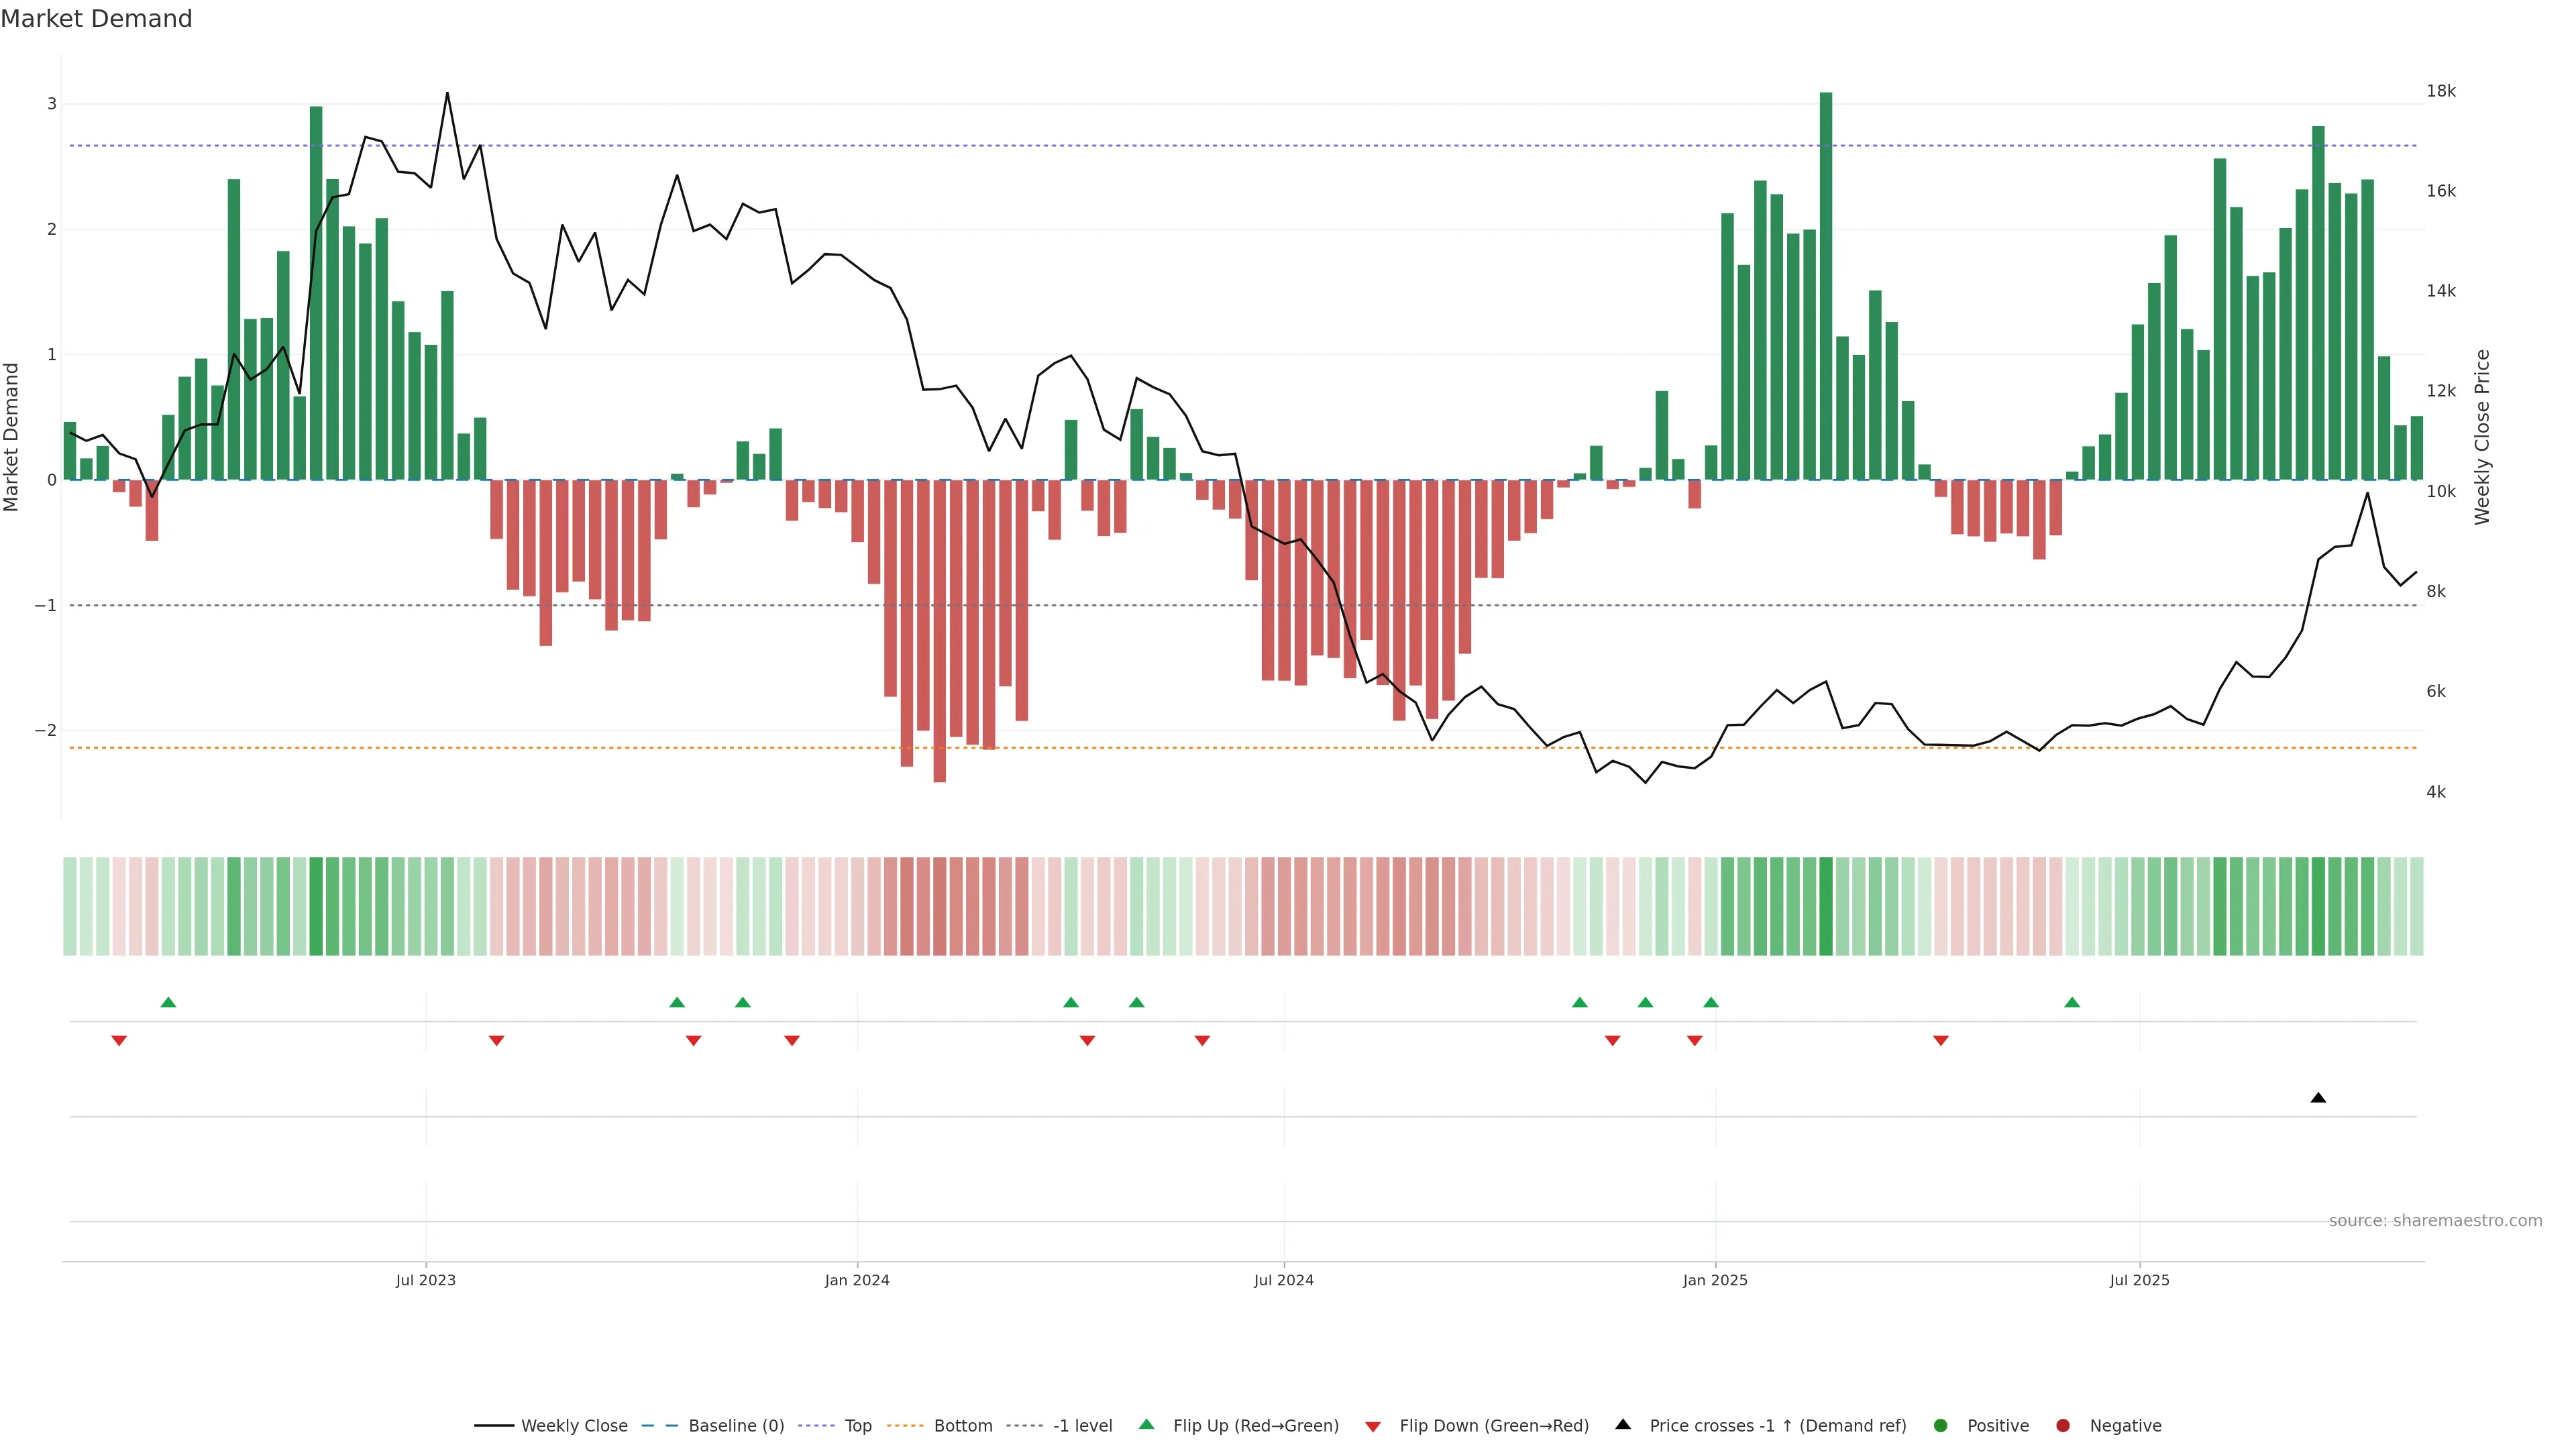Click the Weekly Close Price axis title
This screenshot has width=2576, height=1449.
point(2482,437)
